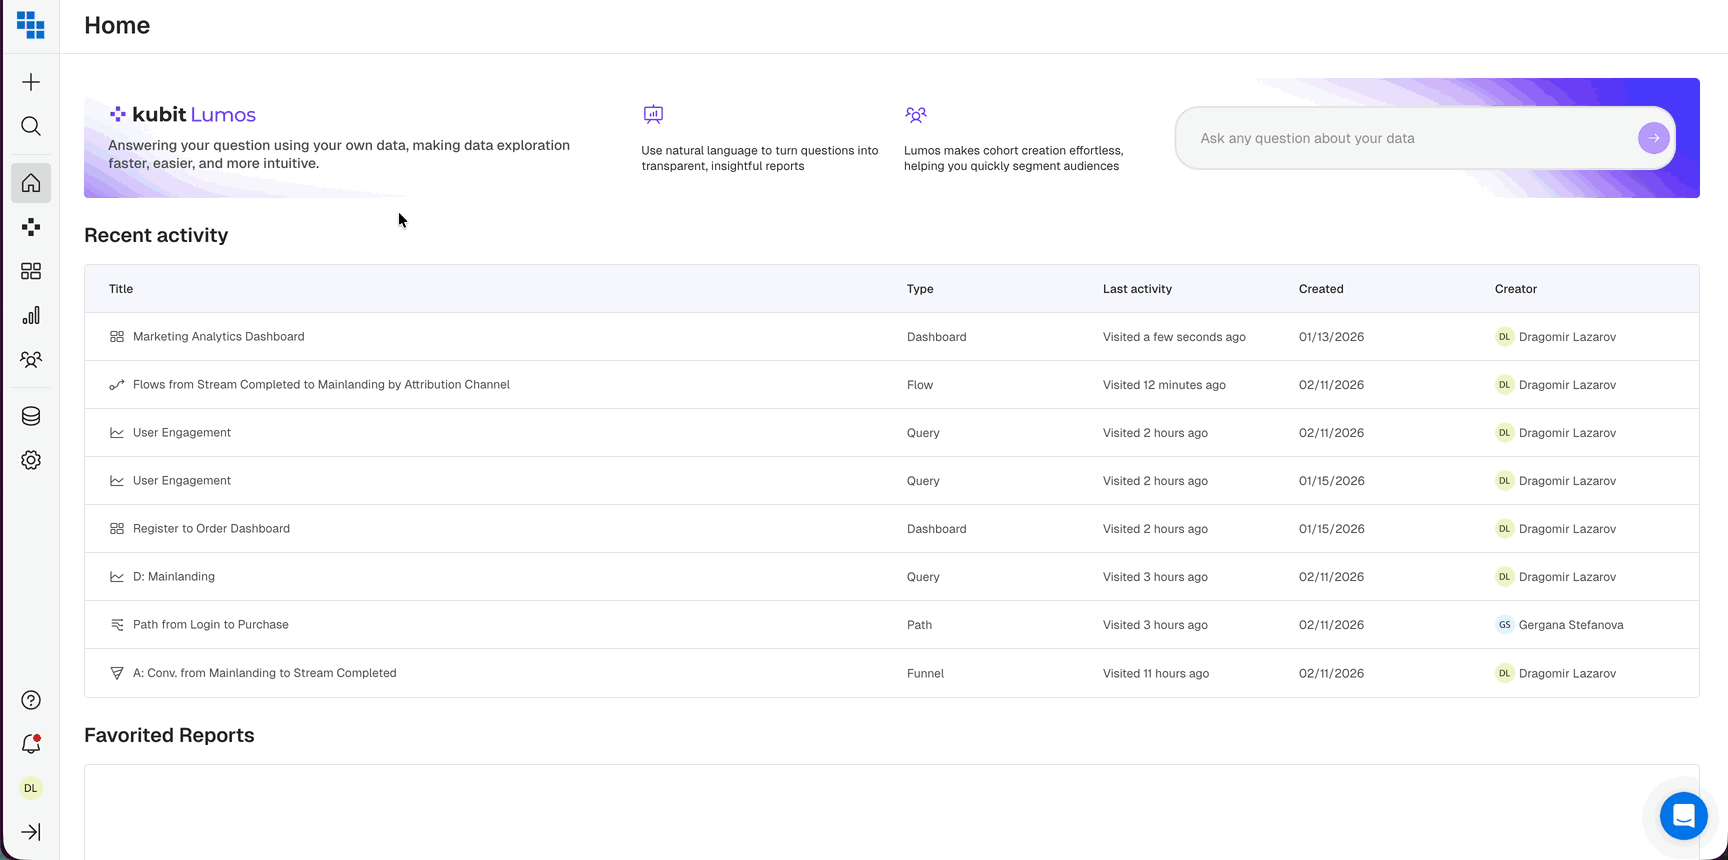Open Register to Order Dashboard
The image size is (1728, 860).
click(x=211, y=529)
